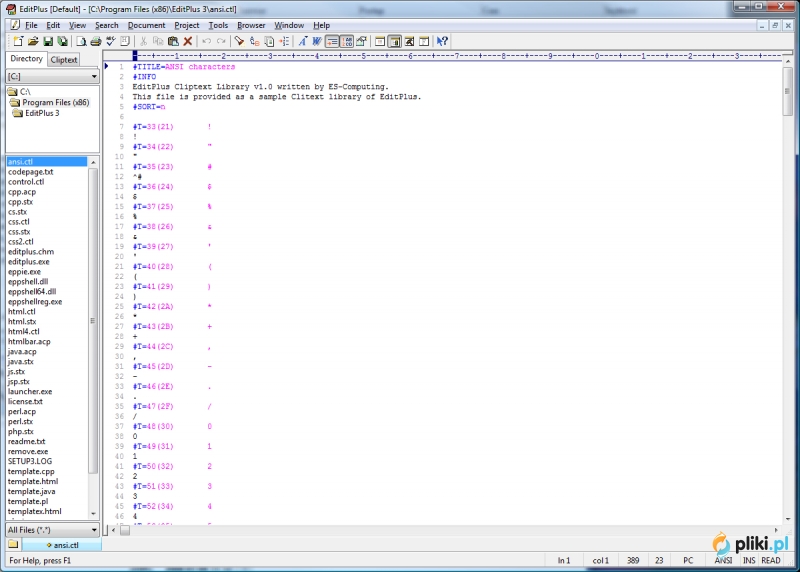
Task: Click the Print printer icon
Action: 95,41
